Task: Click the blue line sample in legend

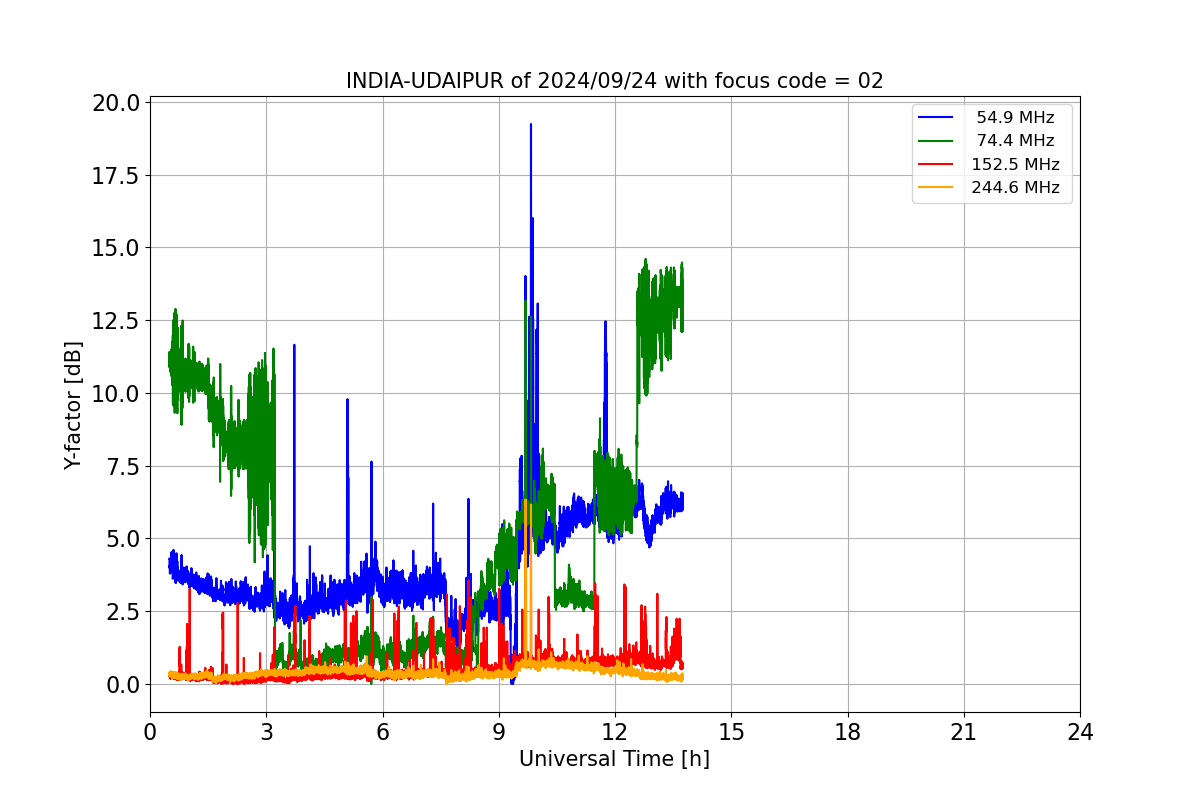Action: pyautogui.click(x=937, y=118)
